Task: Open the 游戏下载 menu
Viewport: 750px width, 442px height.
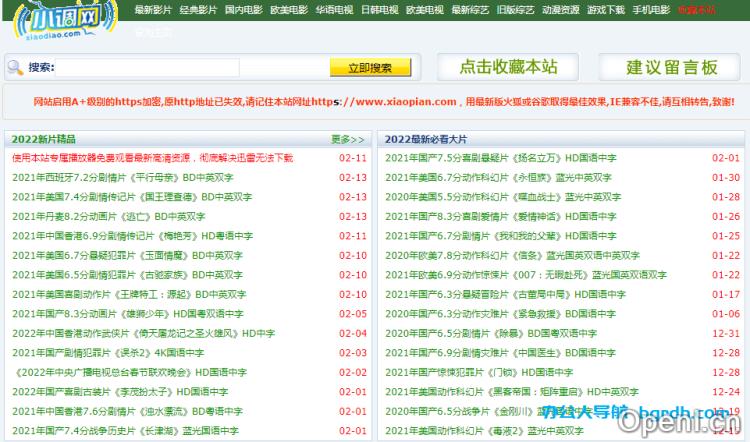Action: (x=606, y=10)
